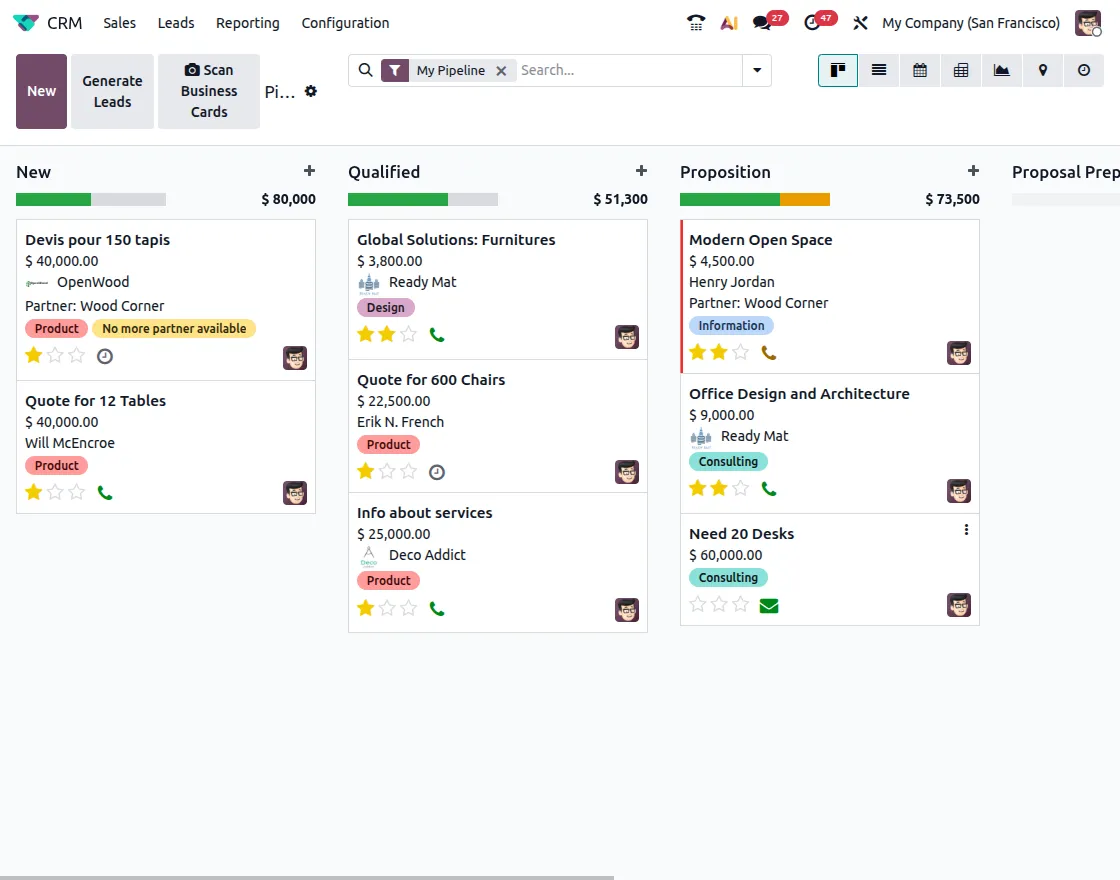This screenshot has height=880, width=1120.
Task: Switch to the map view
Action: 1043,70
